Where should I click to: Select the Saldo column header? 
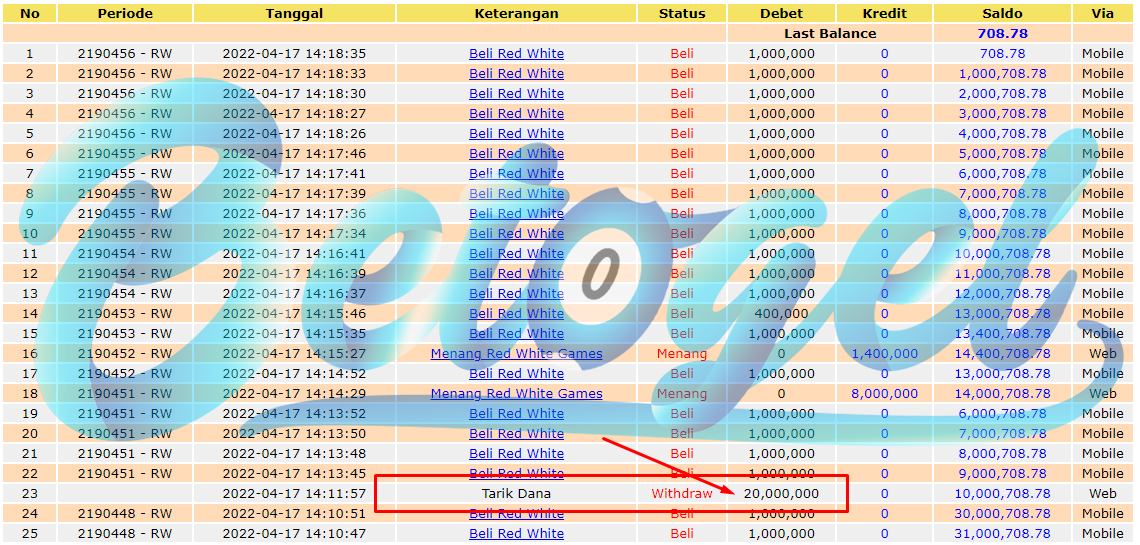click(x=1002, y=13)
